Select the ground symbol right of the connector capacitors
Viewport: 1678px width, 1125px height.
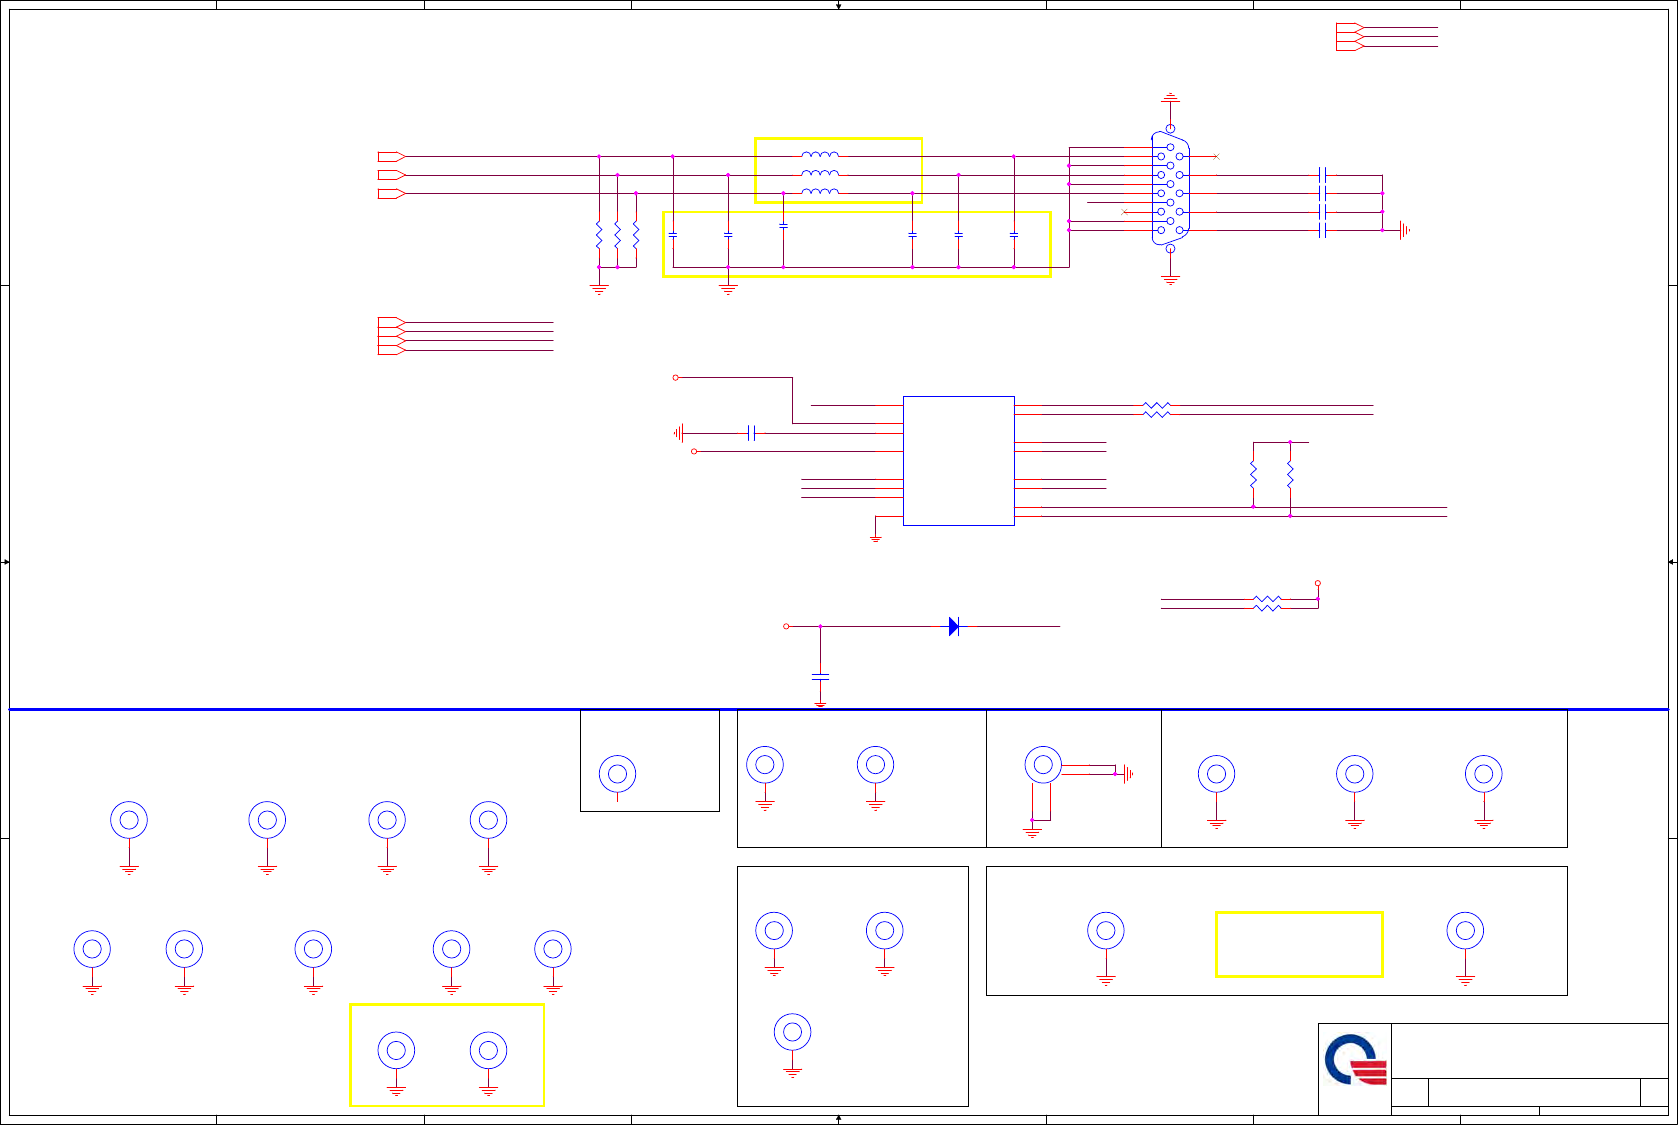tap(1404, 230)
